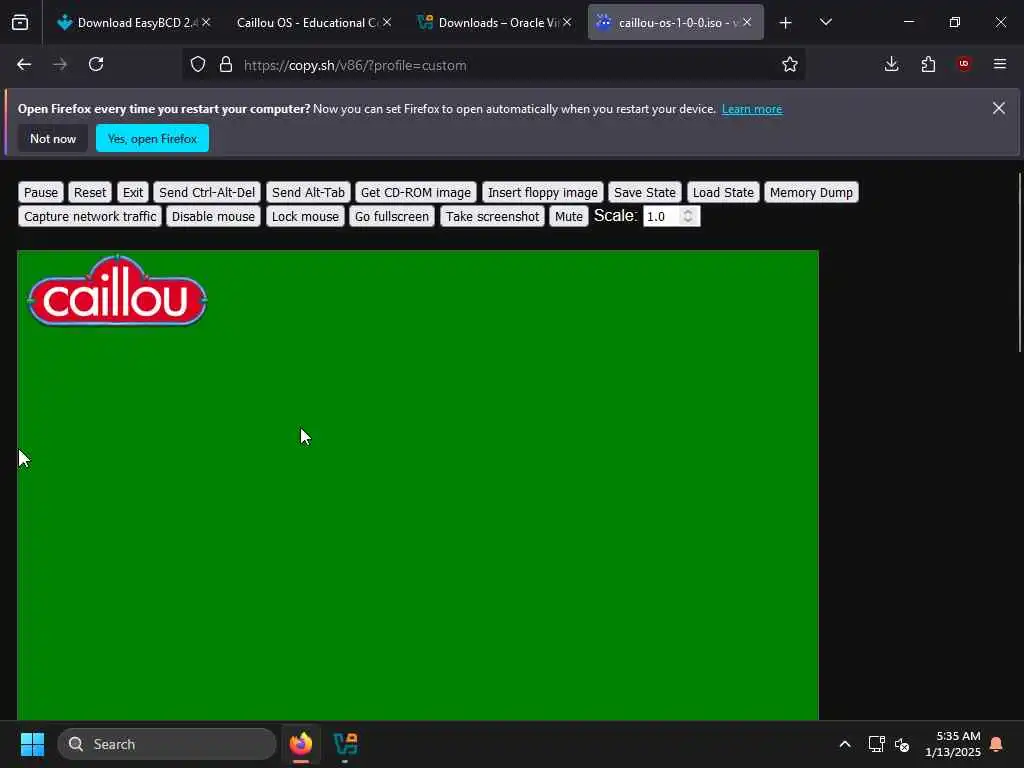Show hidden system tray icons
This screenshot has height=768, width=1024.
[844, 744]
